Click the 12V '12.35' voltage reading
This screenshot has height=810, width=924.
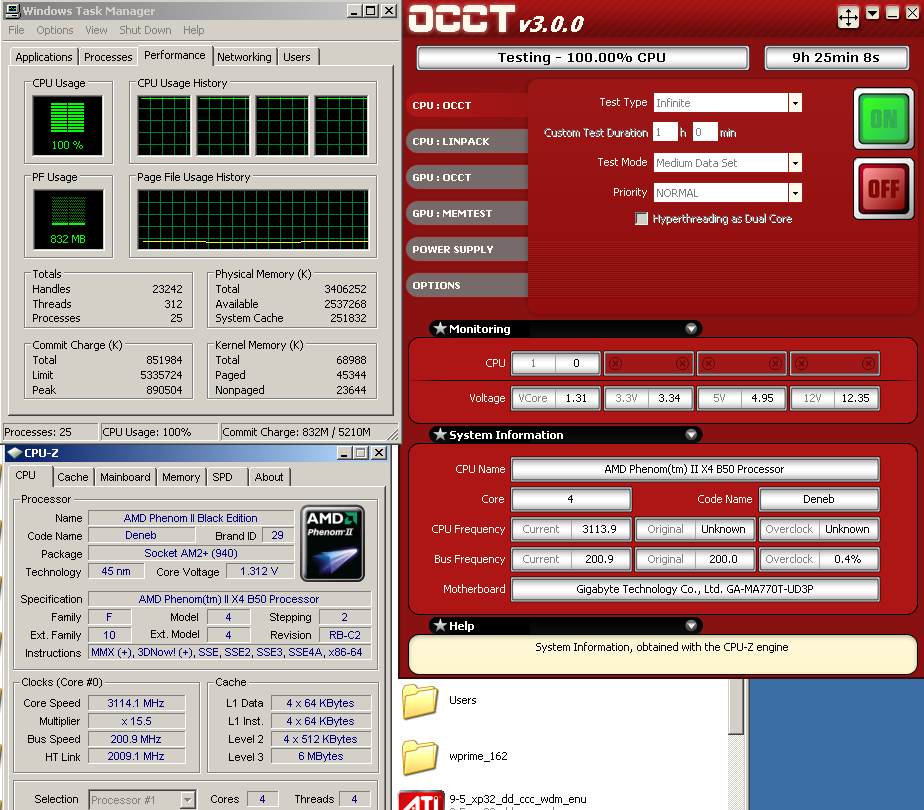click(x=856, y=398)
